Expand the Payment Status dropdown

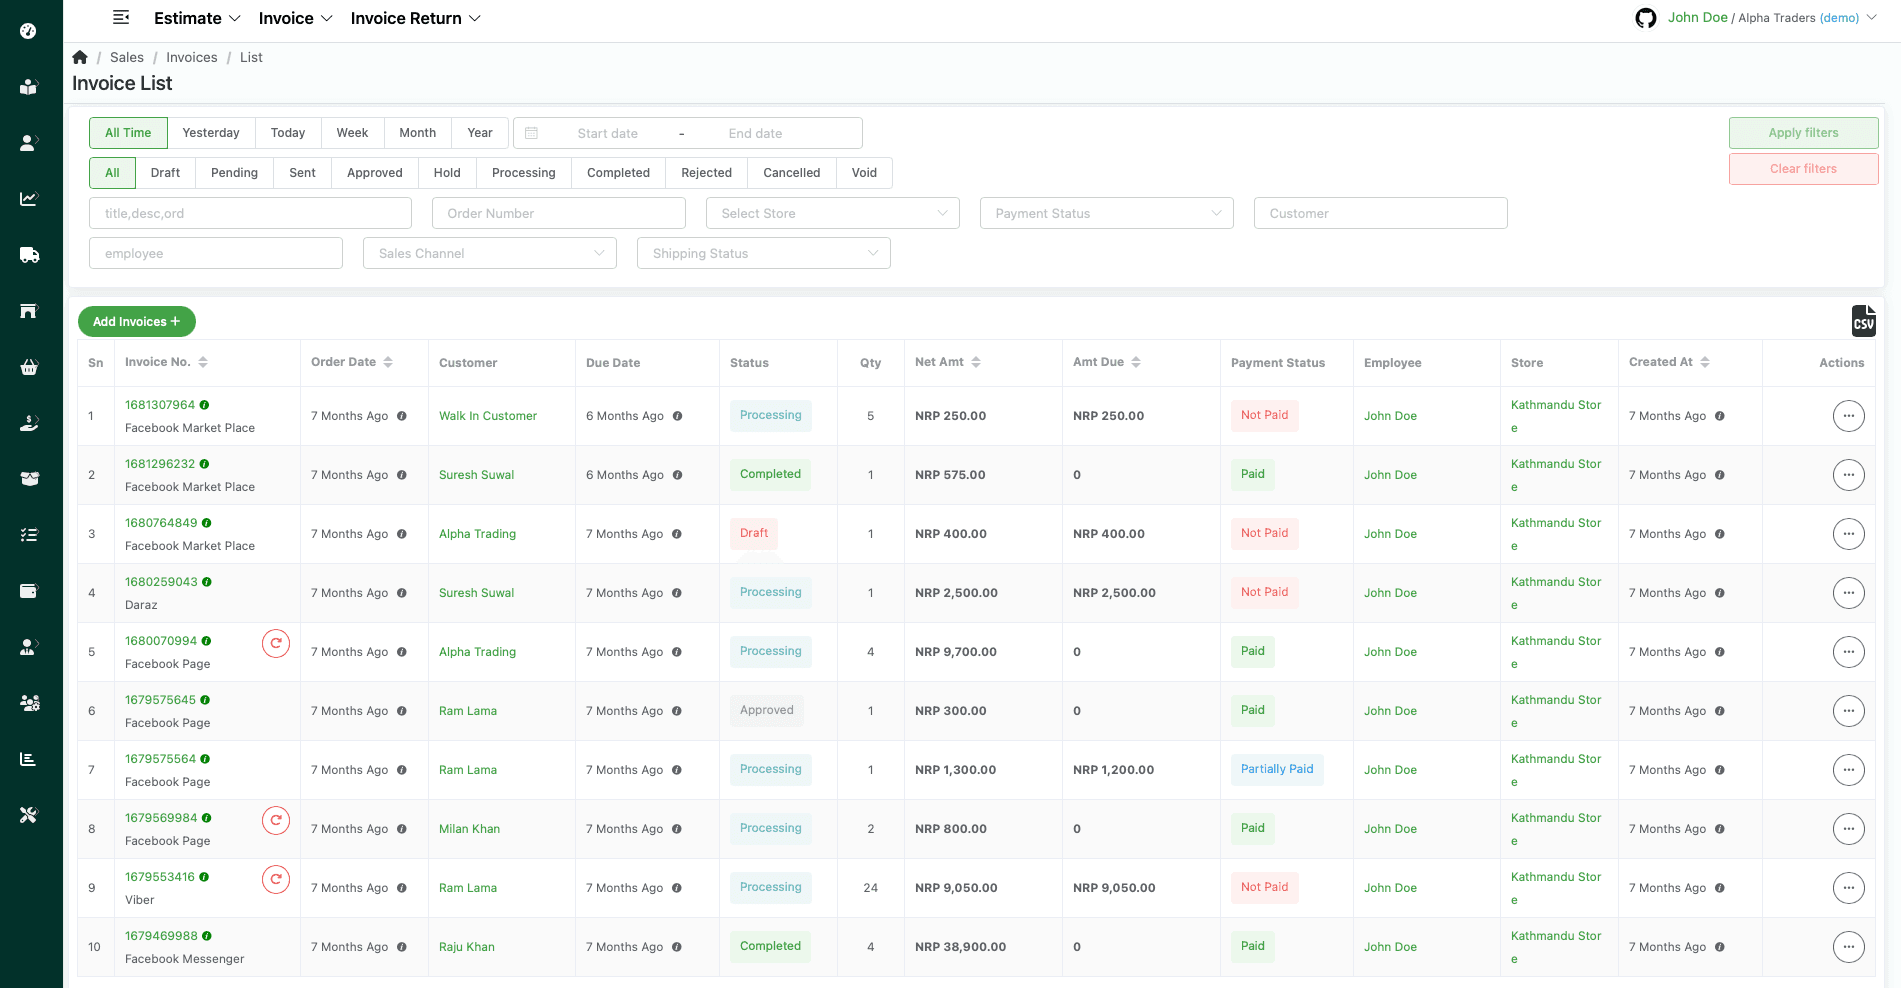tap(1106, 213)
